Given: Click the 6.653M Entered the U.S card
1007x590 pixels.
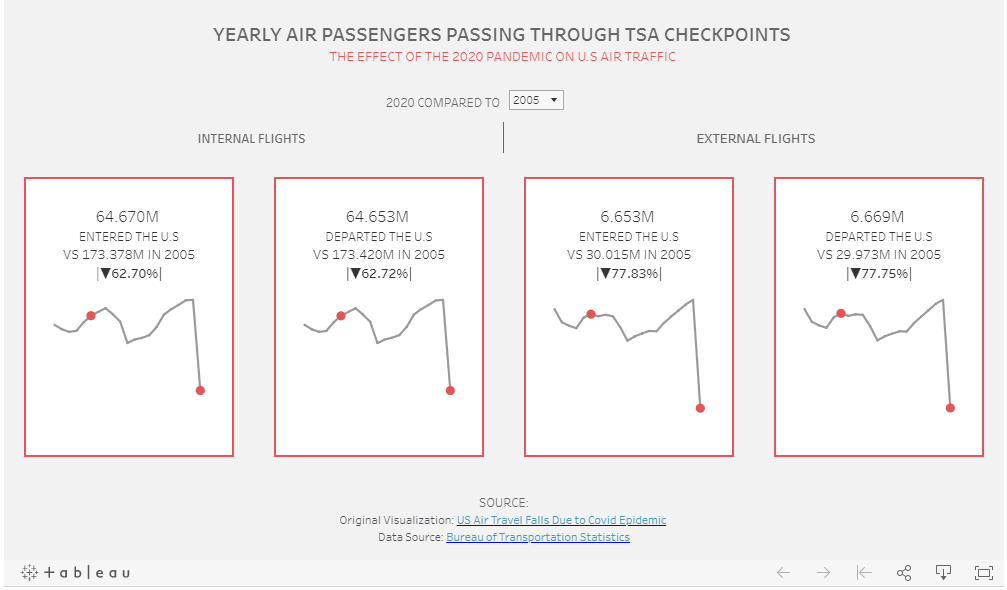Looking at the screenshot, I should [x=629, y=317].
